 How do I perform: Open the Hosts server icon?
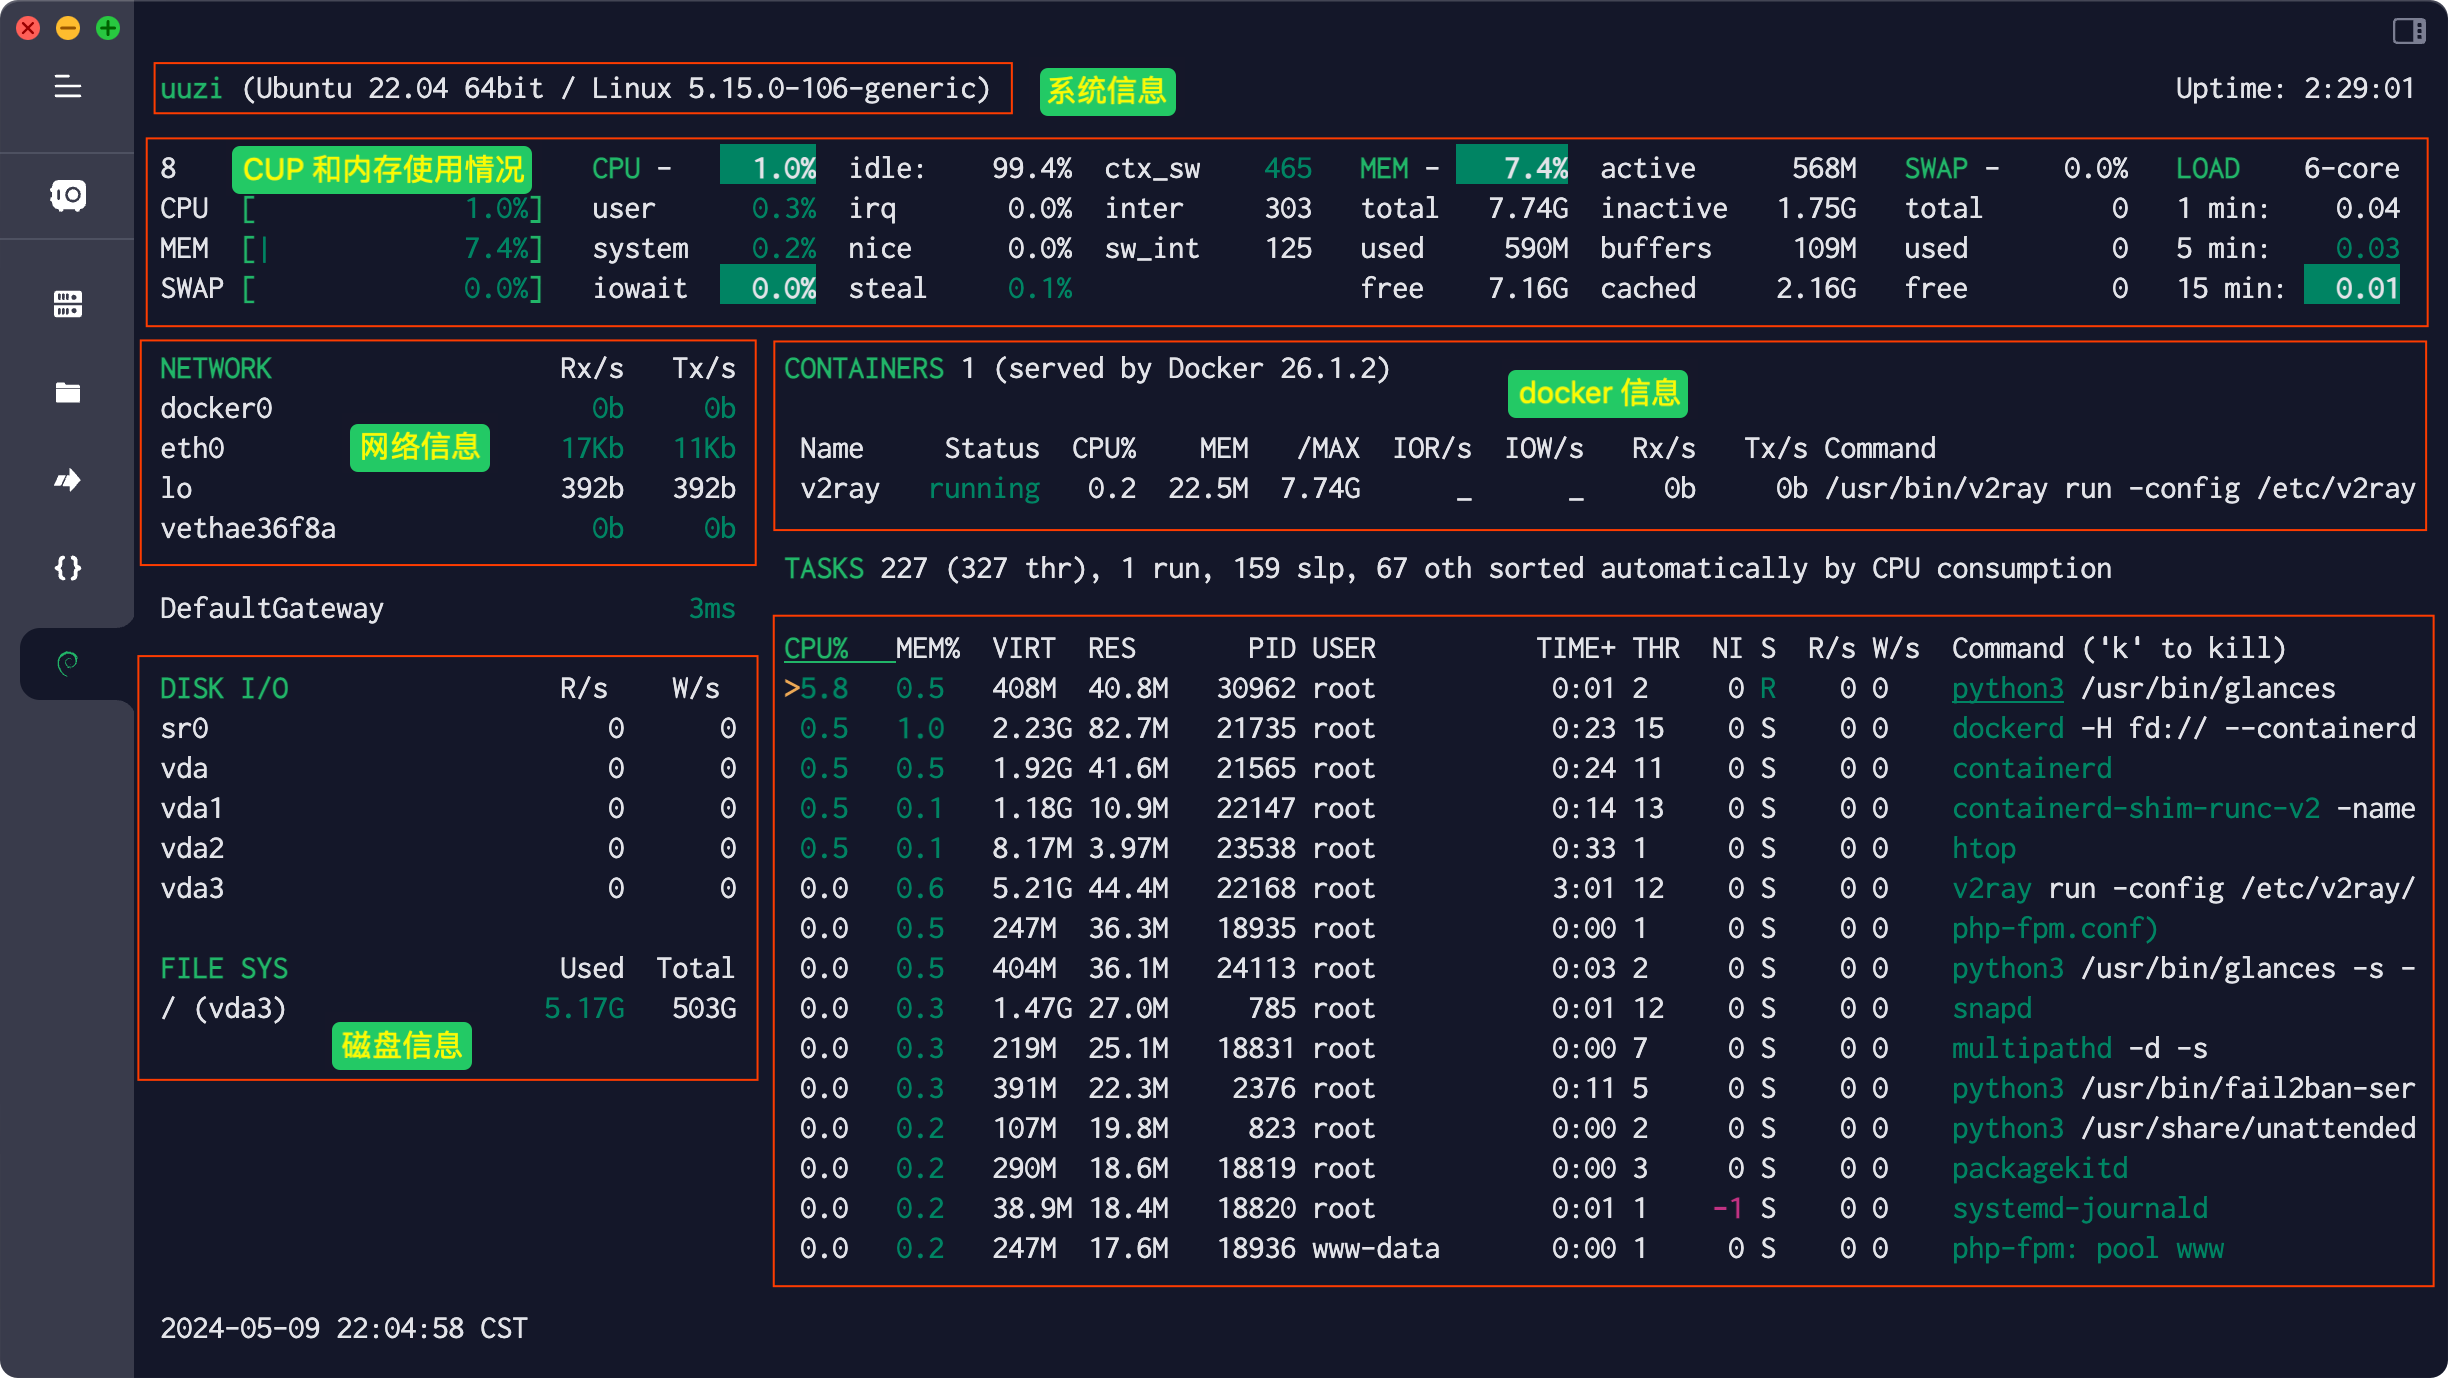pos(67,304)
